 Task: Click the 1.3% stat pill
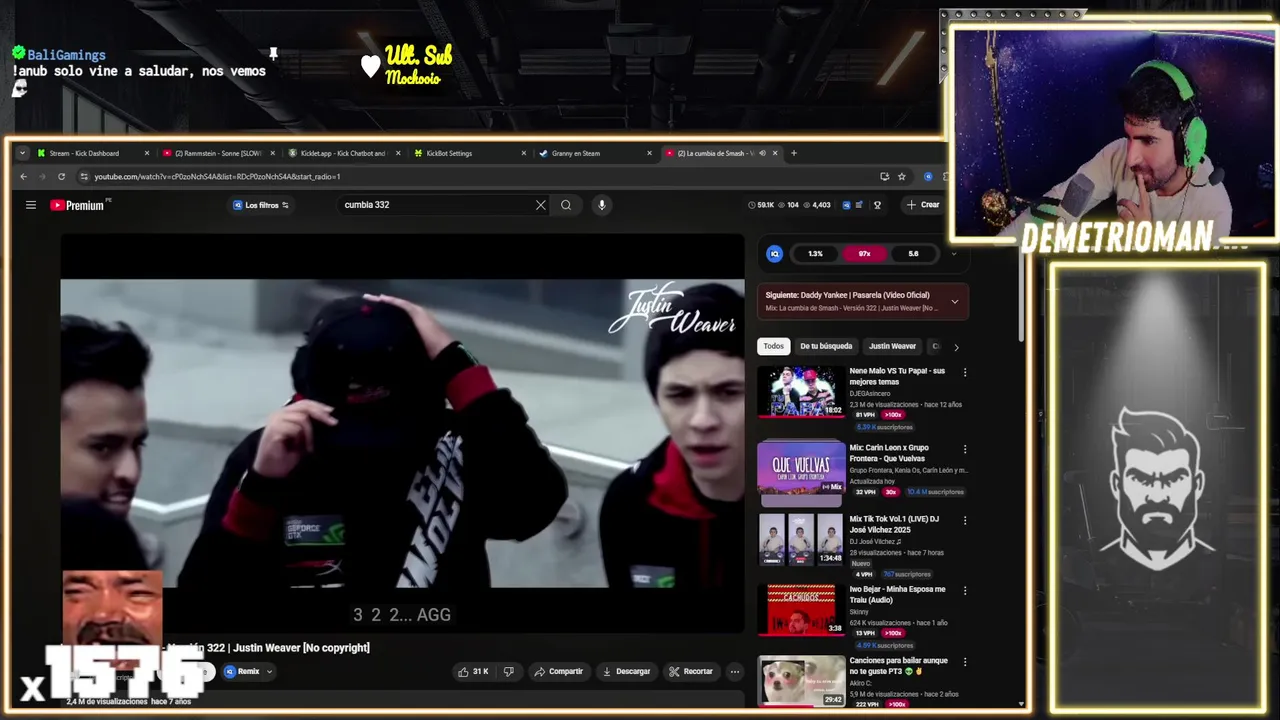coord(815,254)
